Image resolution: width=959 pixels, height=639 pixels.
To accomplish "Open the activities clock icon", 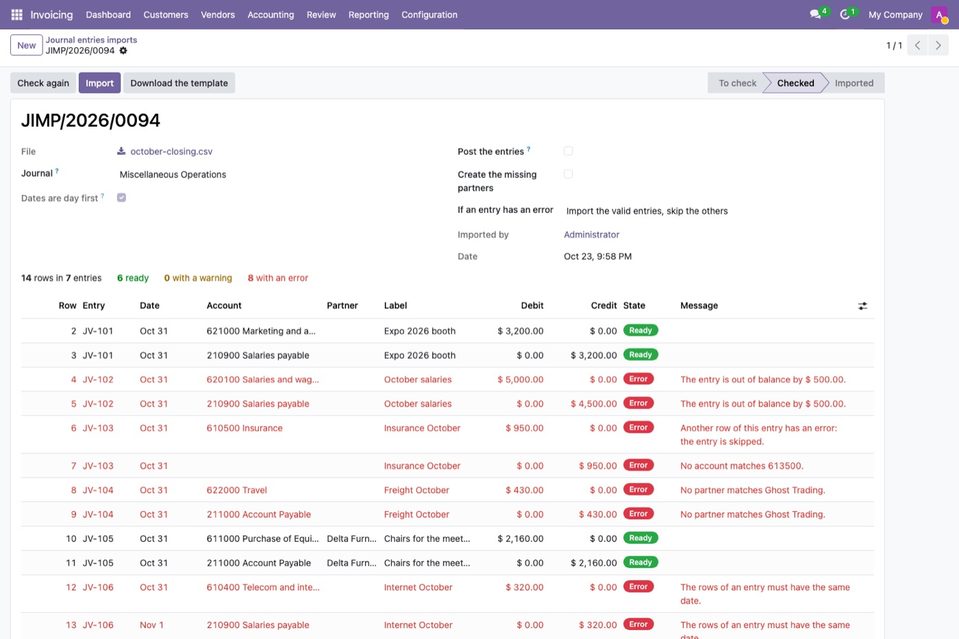I will tap(845, 14).
